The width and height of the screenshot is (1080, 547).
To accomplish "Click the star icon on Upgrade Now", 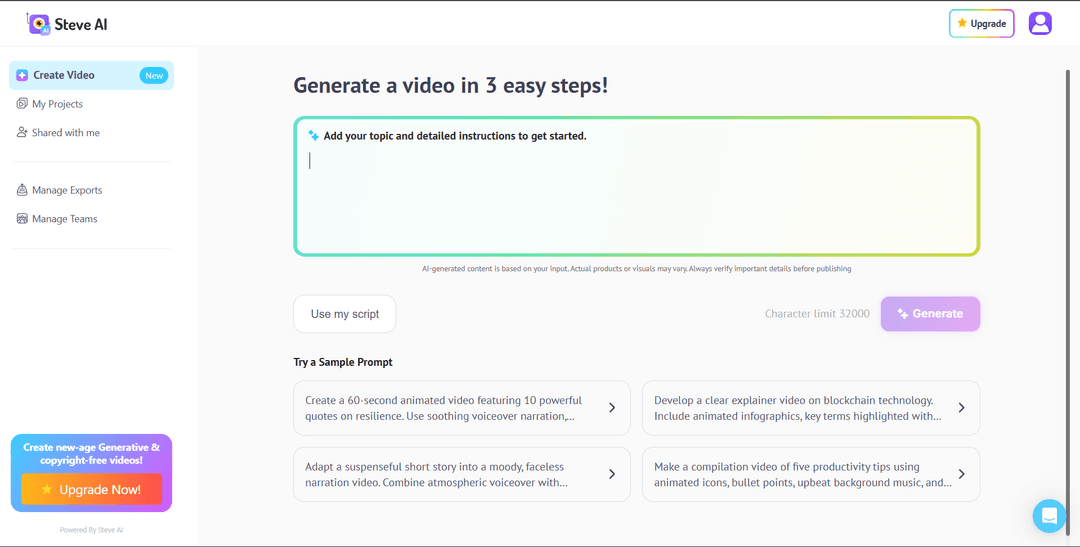I will click(47, 489).
